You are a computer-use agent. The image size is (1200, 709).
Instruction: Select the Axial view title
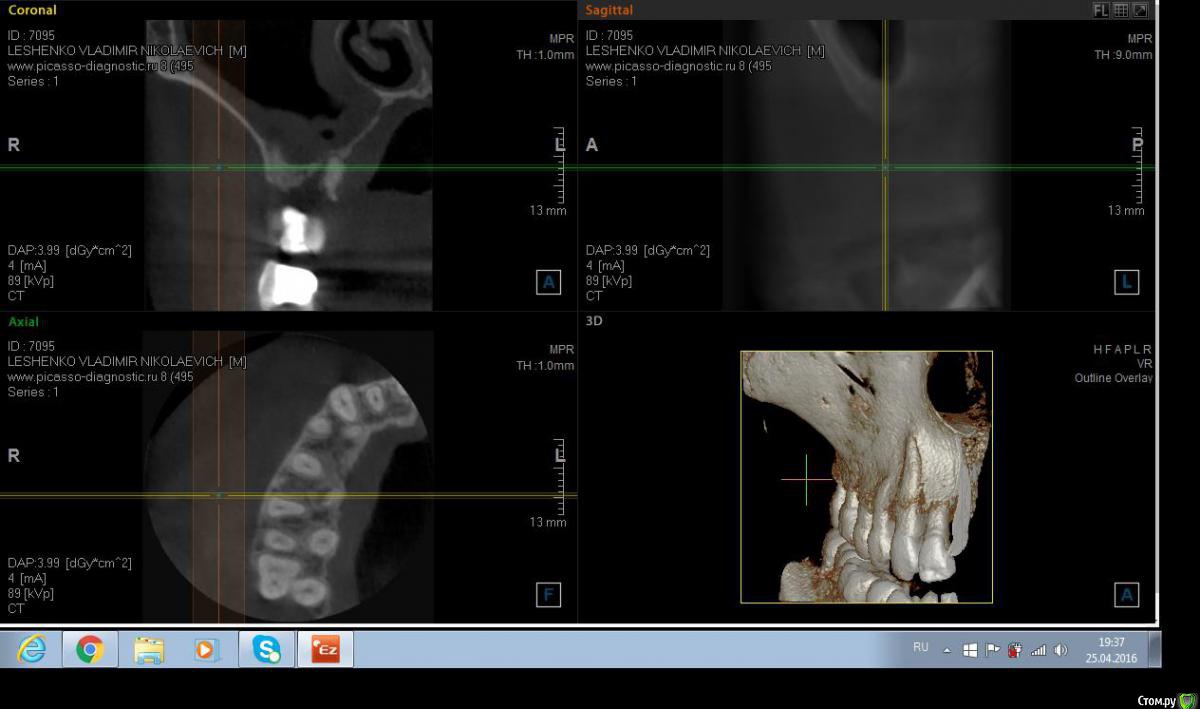pos(23,322)
